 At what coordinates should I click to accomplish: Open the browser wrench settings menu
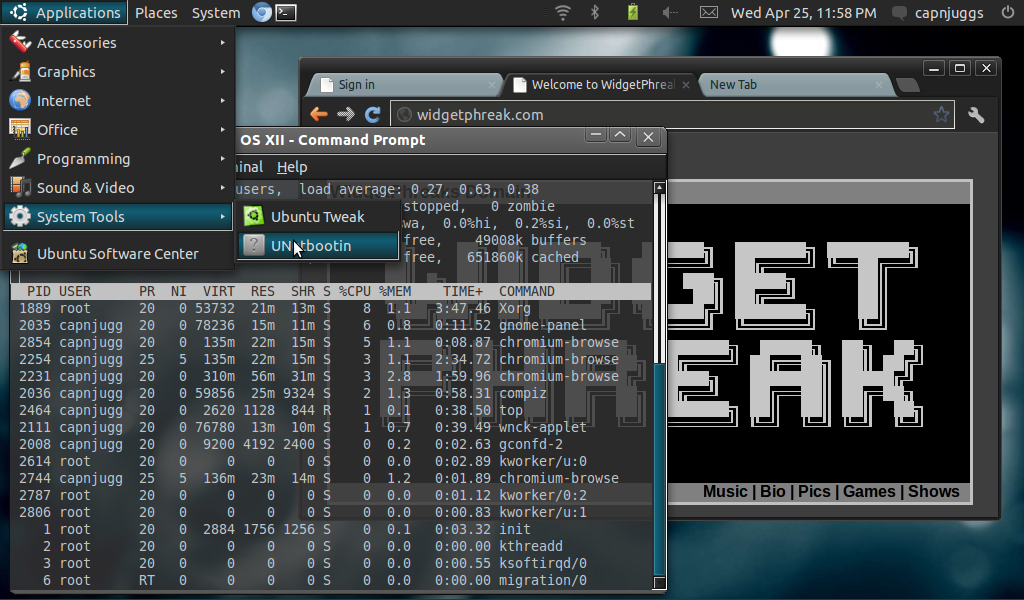(976, 115)
